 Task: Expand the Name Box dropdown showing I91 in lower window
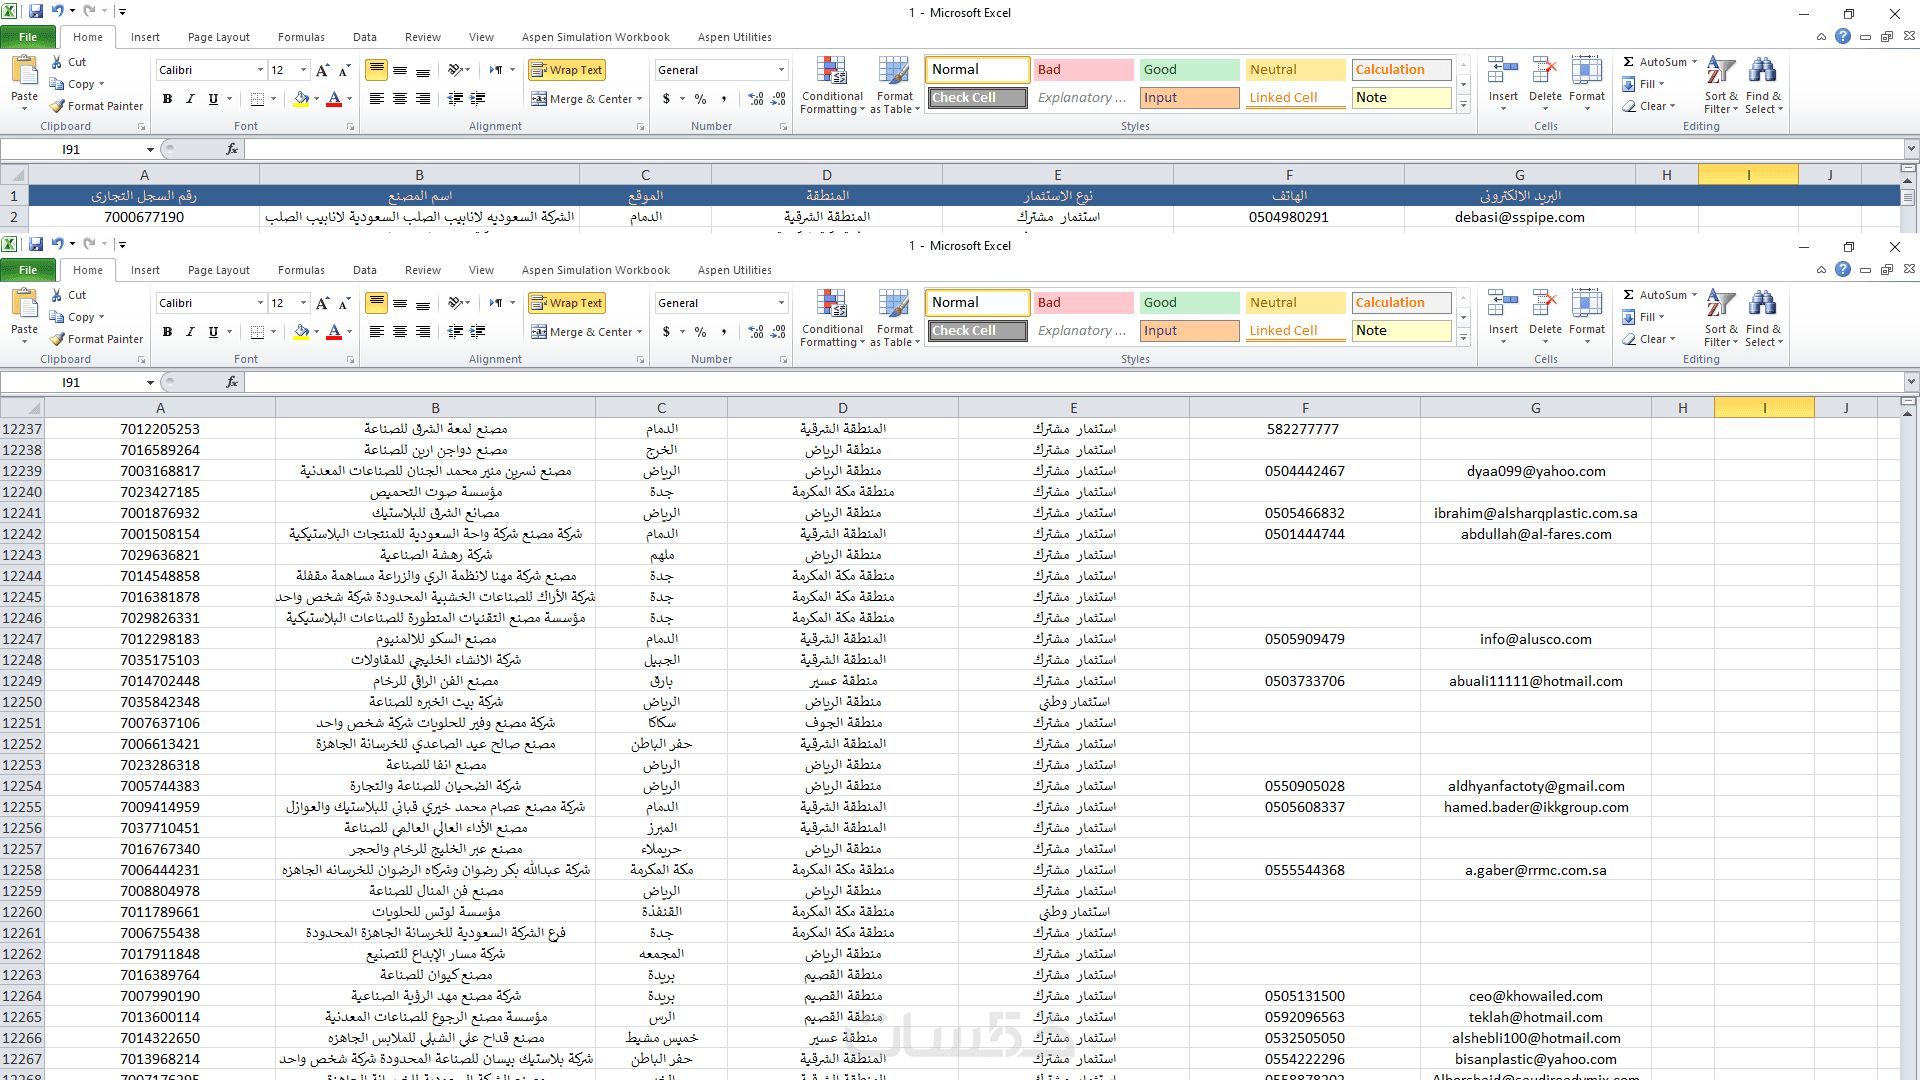click(x=151, y=383)
